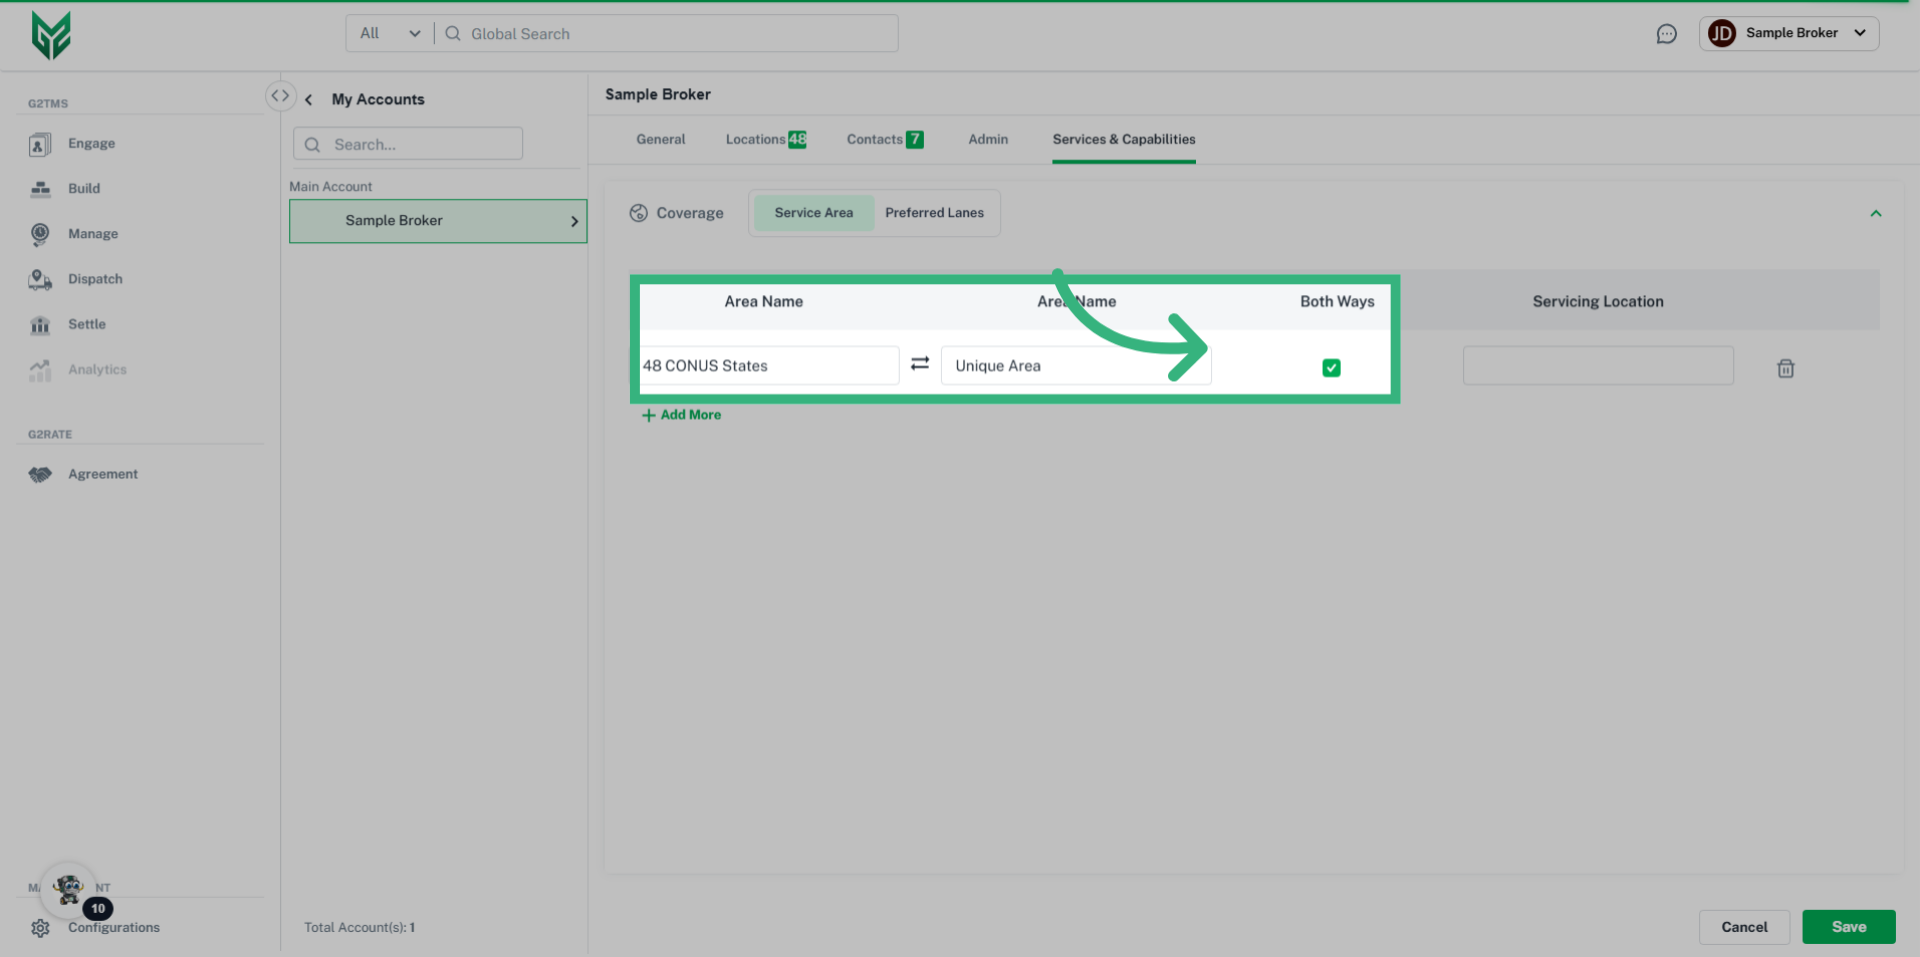Image resolution: width=1920 pixels, height=957 pixels.
Task: Open the Agreement handshake icon
Action: pos(40,475)
